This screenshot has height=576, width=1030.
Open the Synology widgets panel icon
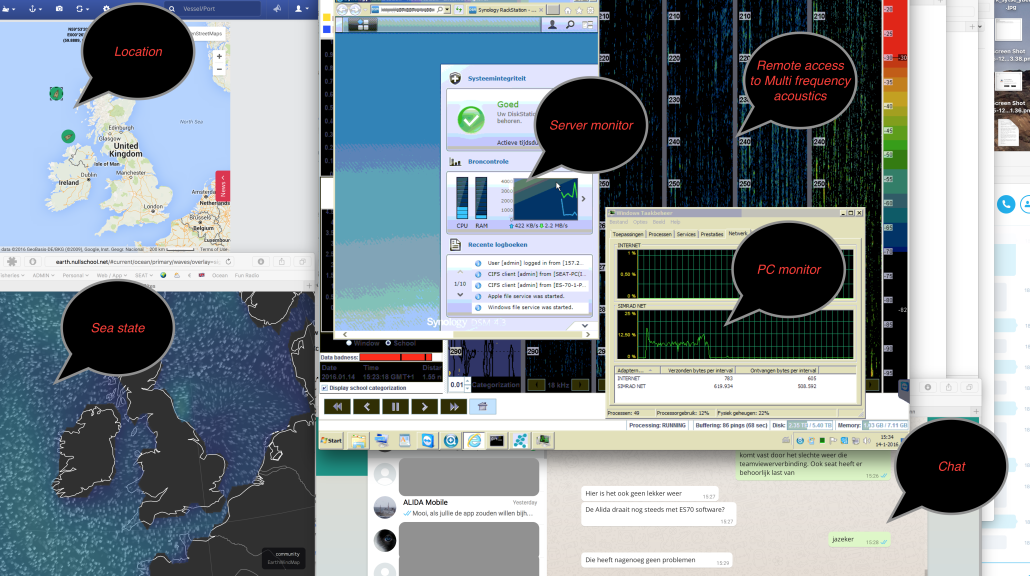click(x=588, y=24)
